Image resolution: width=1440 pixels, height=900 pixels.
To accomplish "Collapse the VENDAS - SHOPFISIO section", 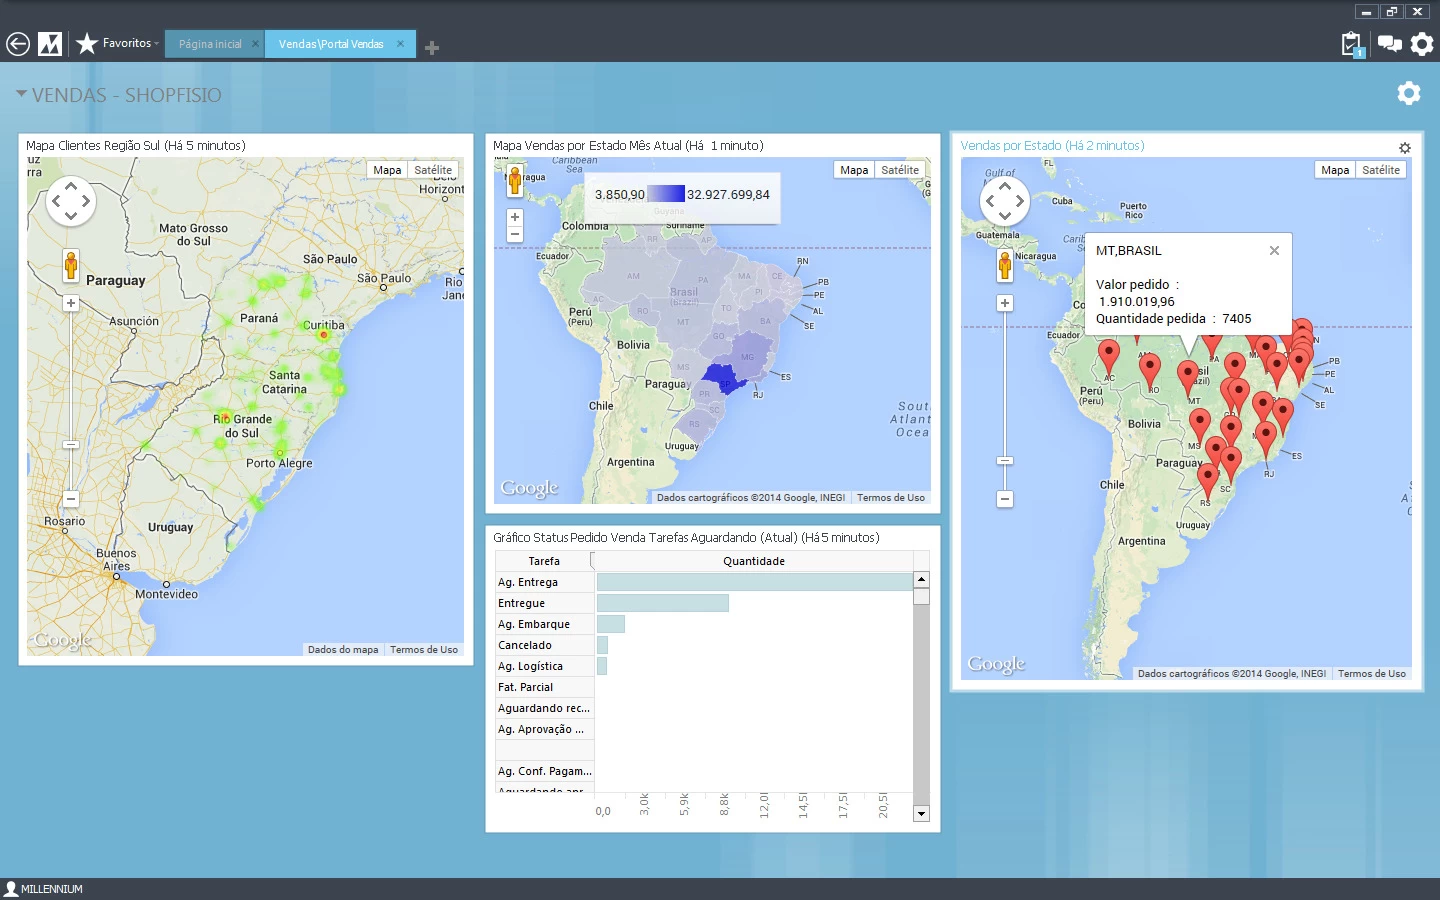I will pyautogui.click(x=21, y=94).
